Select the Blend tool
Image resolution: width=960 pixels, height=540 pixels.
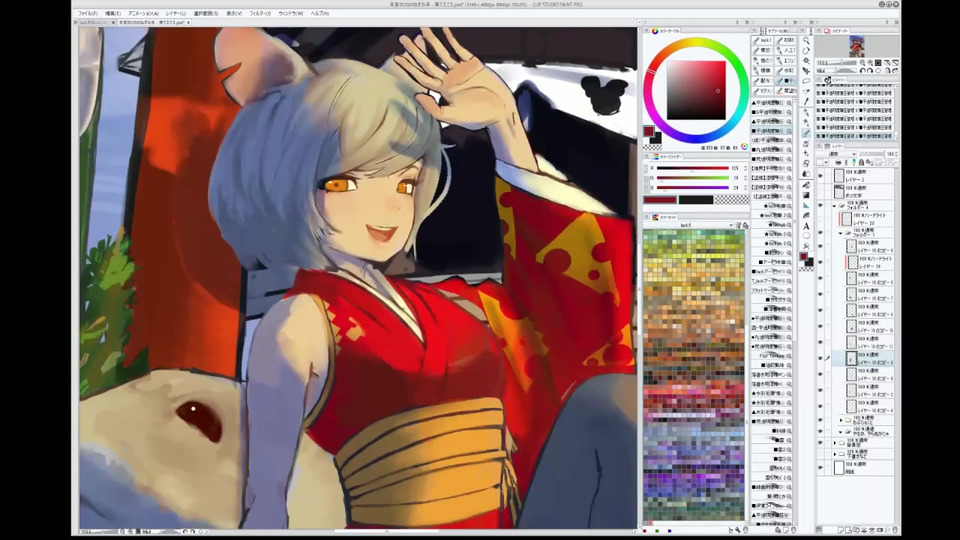point(806,174)
